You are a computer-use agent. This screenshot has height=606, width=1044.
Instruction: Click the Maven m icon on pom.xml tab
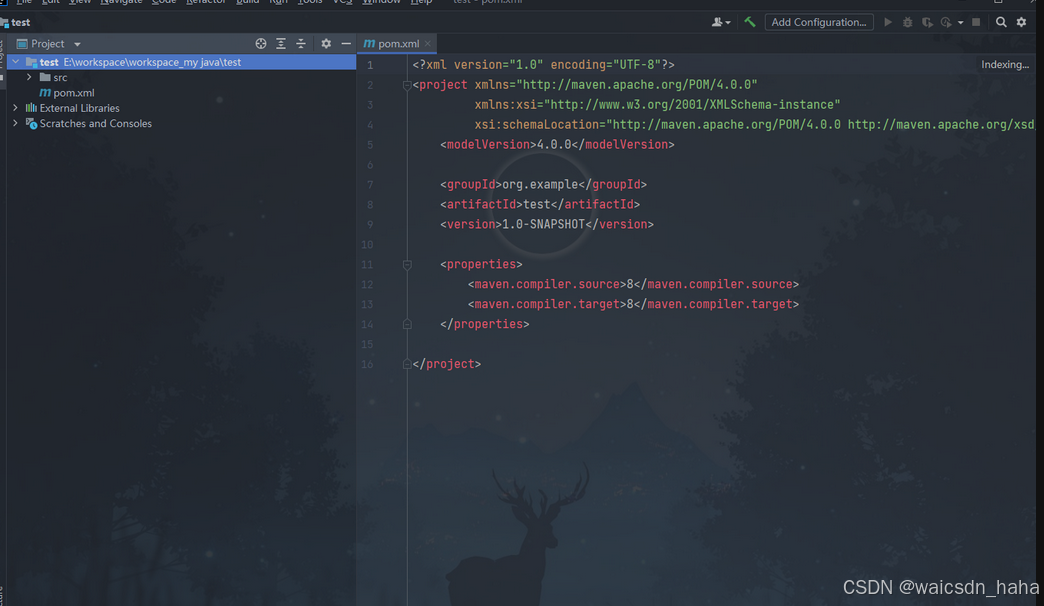[369, 43]
